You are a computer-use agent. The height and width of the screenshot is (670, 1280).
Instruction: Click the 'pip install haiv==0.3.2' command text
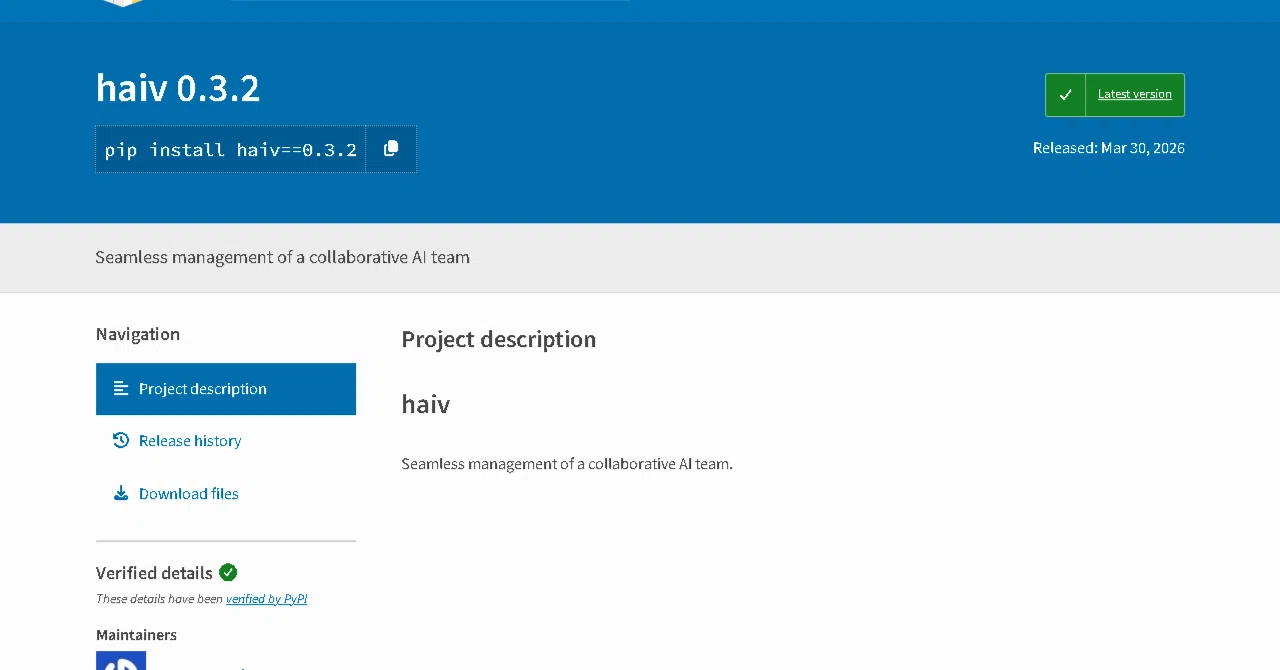pyautogui.click(x=231, y=150)
